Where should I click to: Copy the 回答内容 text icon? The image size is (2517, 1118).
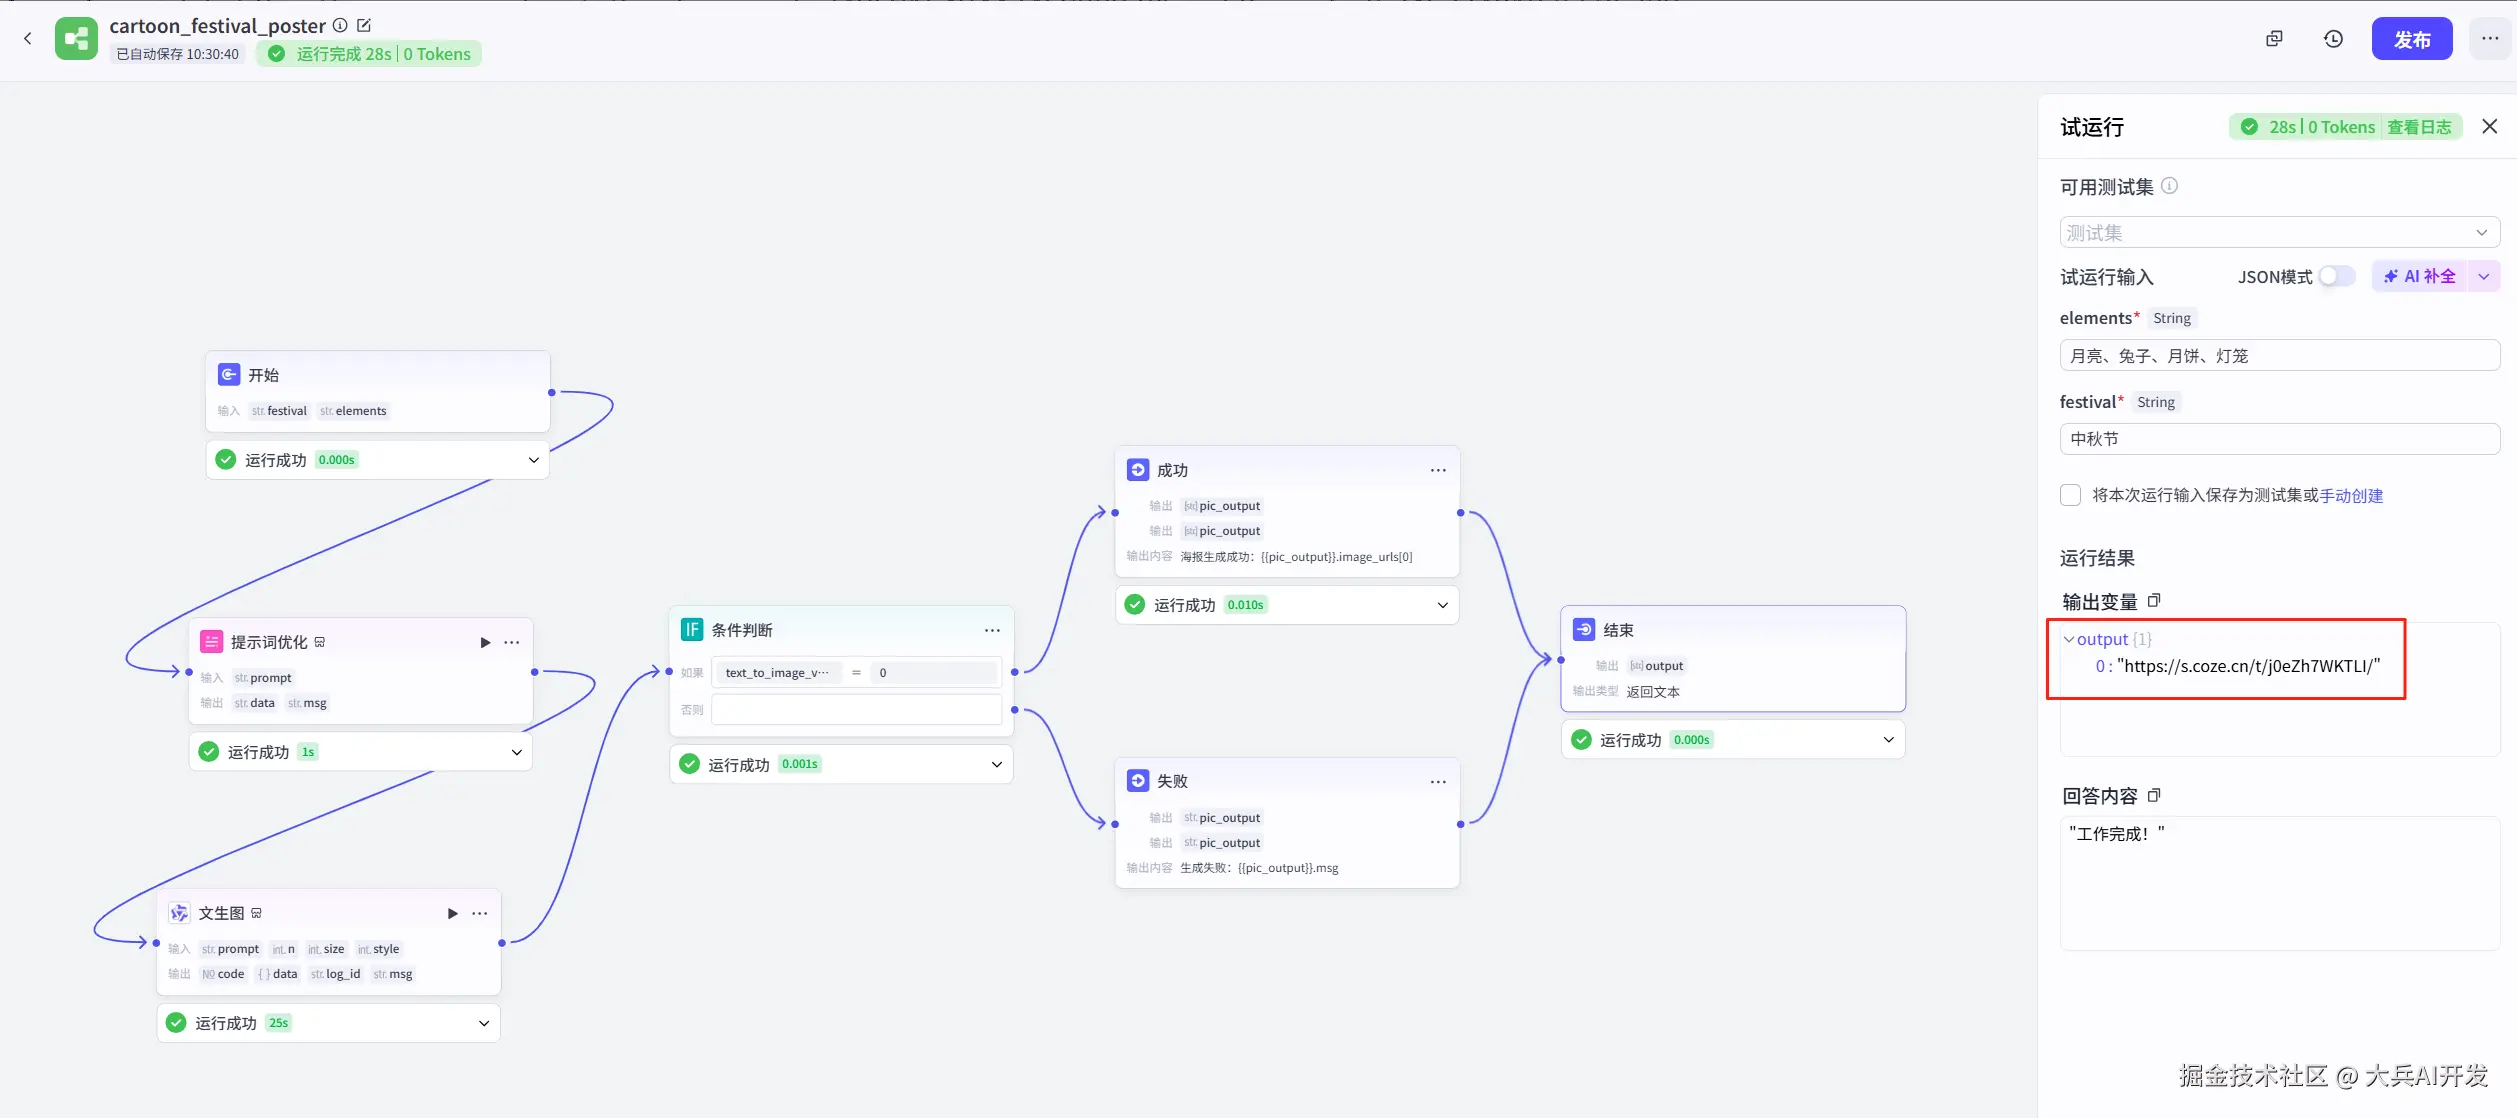[x=2154, y=796]
